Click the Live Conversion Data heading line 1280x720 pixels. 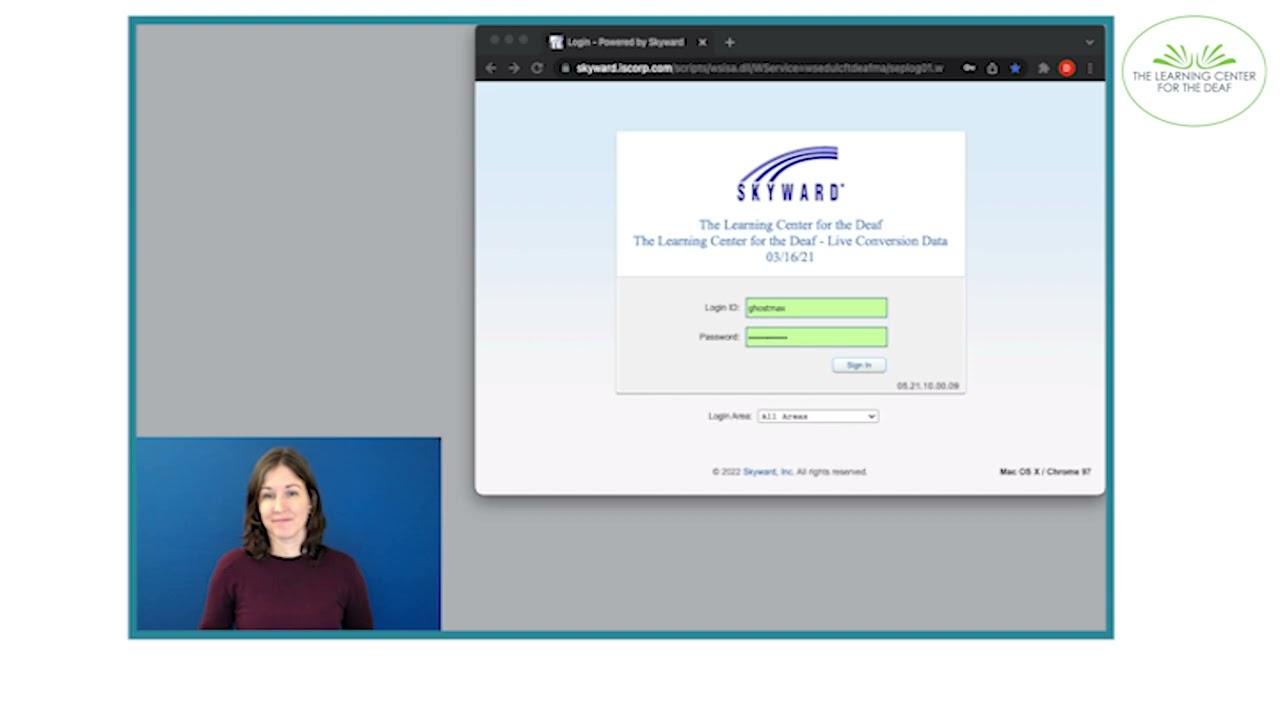point(790,241)
